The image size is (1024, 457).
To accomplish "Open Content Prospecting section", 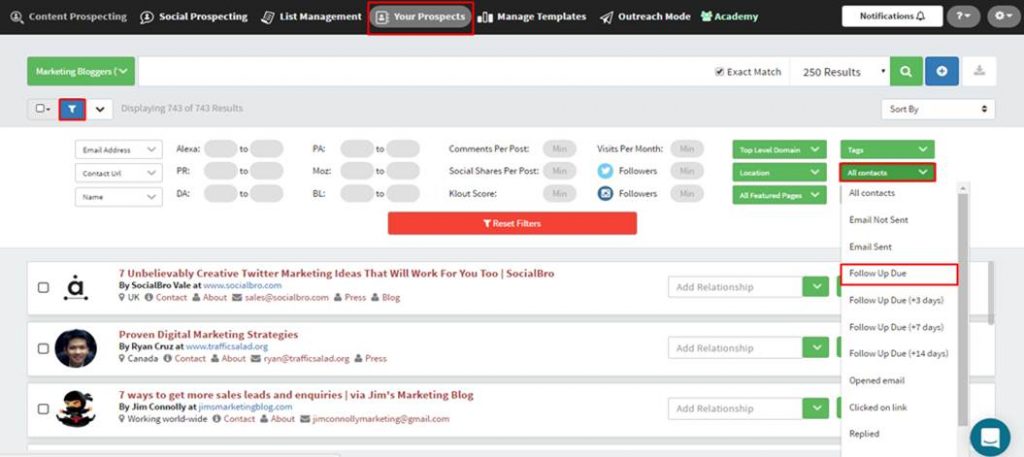I will coord(69,17).
